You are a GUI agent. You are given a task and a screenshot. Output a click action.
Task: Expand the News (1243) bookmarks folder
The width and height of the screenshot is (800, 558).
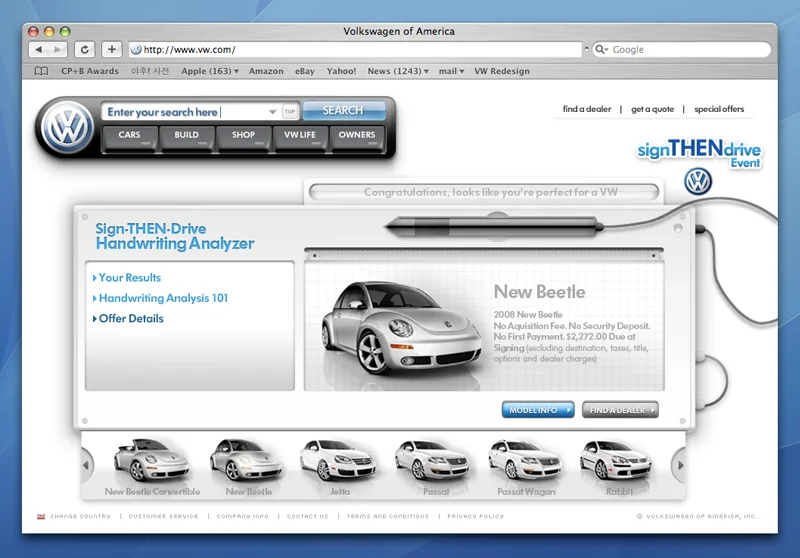[398, 71]
